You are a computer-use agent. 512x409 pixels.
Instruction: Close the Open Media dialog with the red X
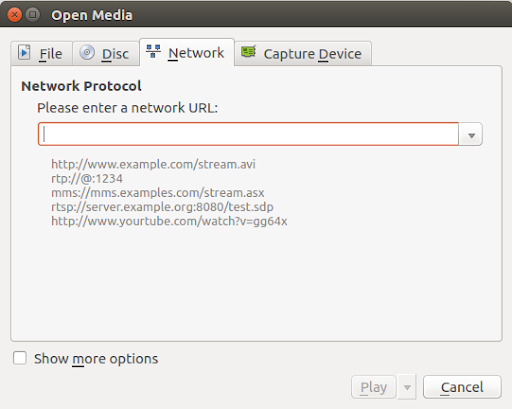[14, 15]
